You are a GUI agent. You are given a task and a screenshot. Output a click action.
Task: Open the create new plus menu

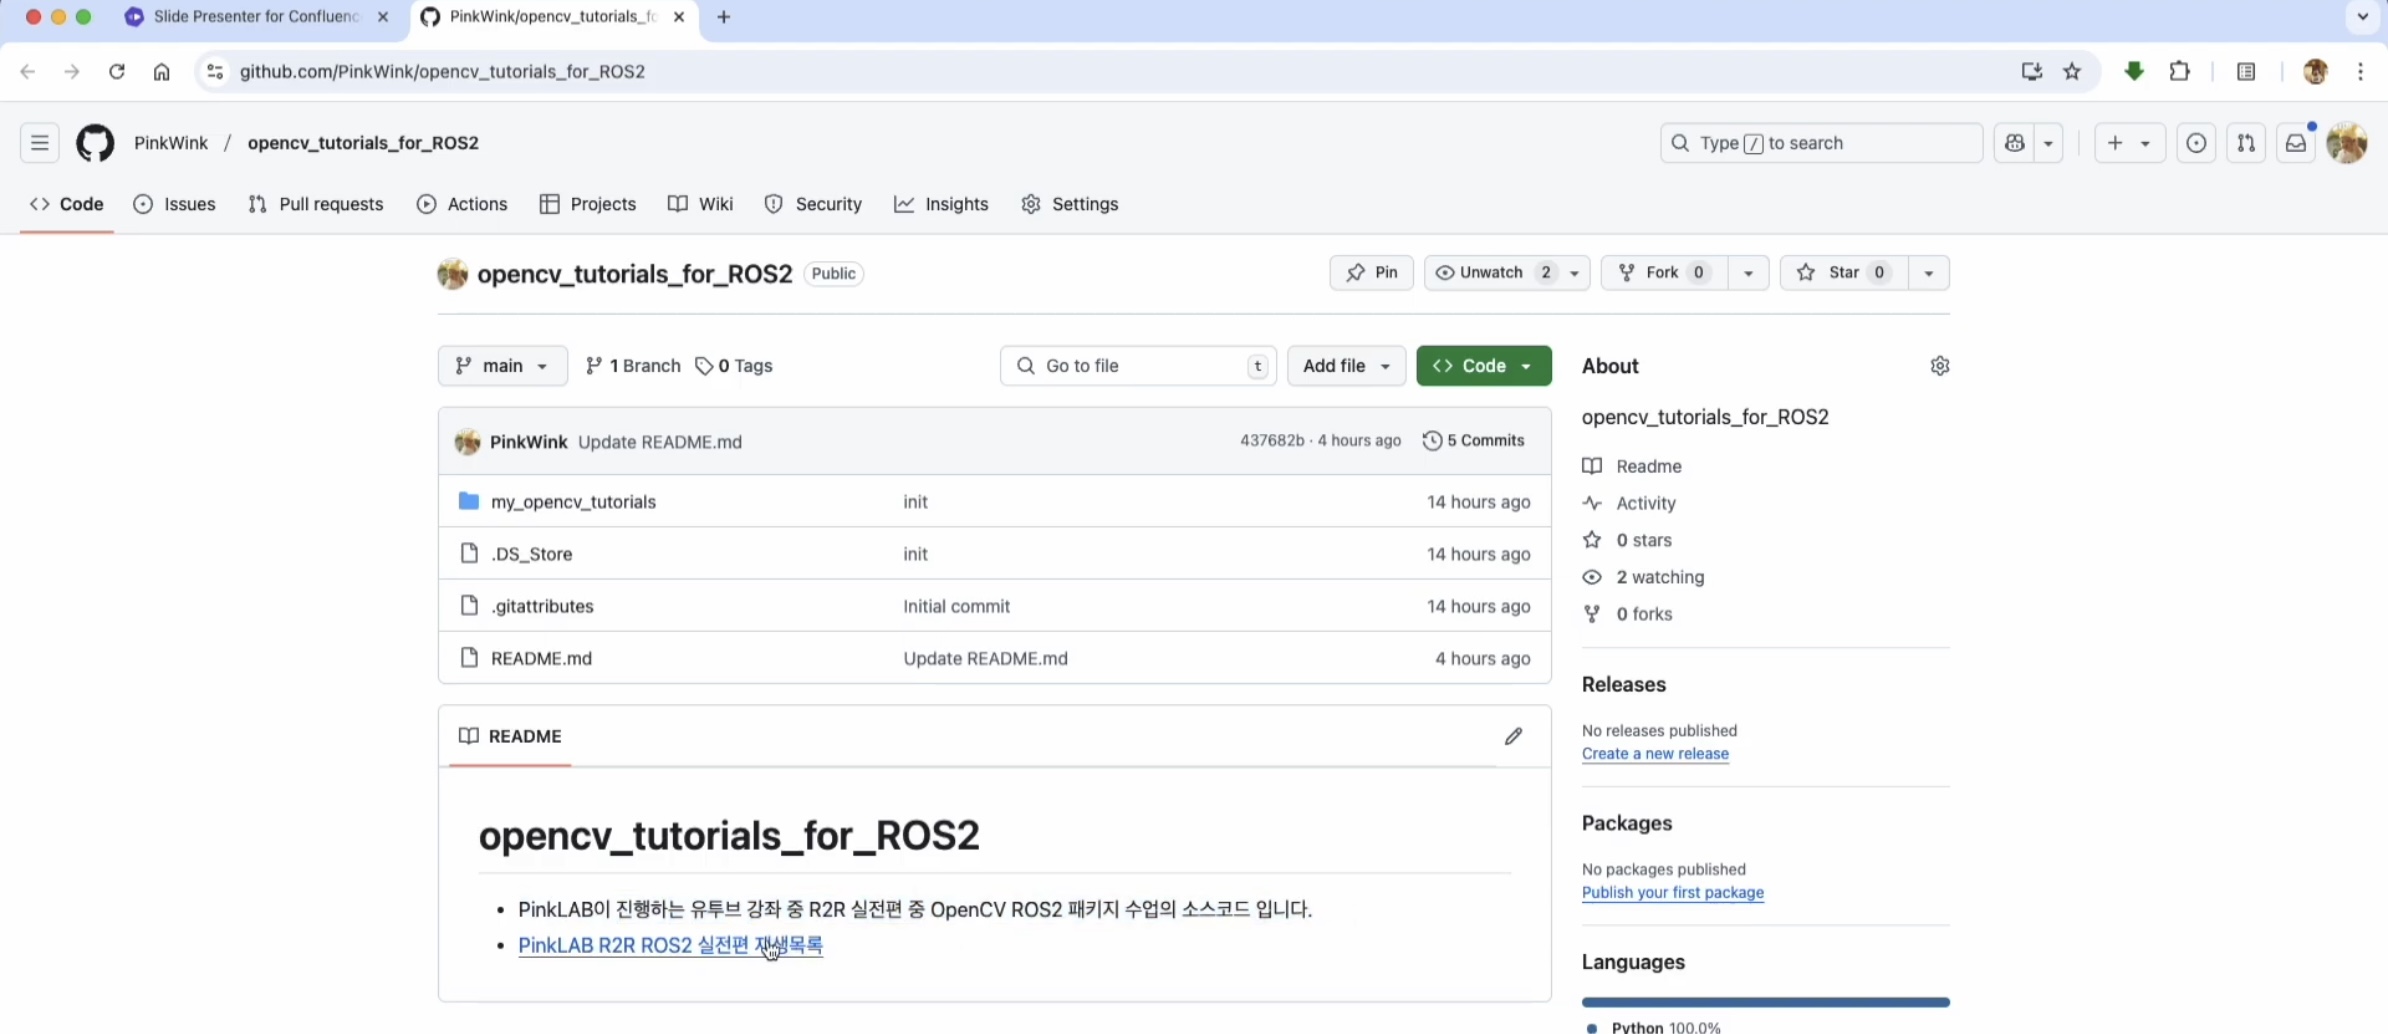click(2129, 143)
